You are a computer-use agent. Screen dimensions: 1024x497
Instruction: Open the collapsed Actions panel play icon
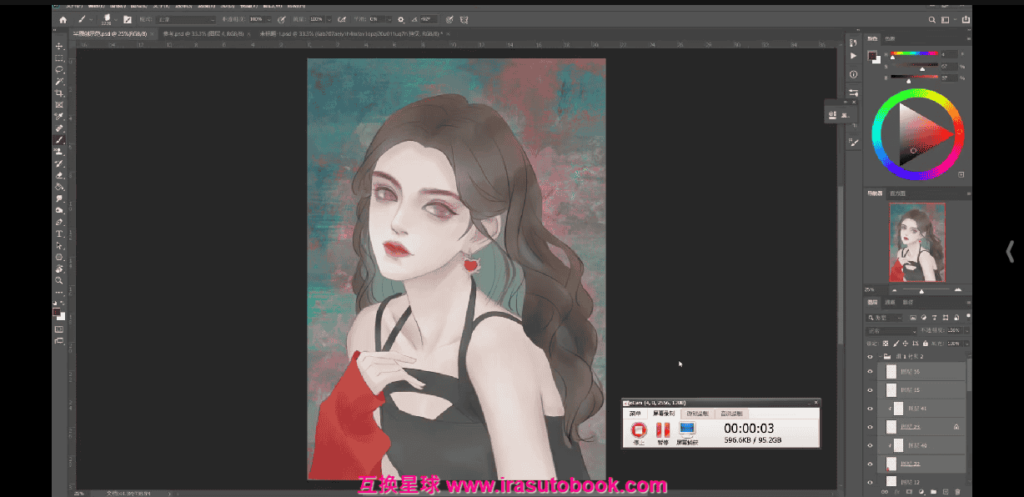pyautogui.click(x=853, y=57)
